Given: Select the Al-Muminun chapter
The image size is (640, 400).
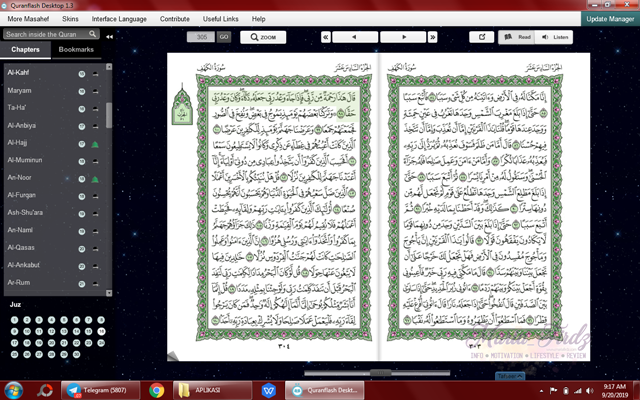Looking at the screenshot, I should coord(25,160).
